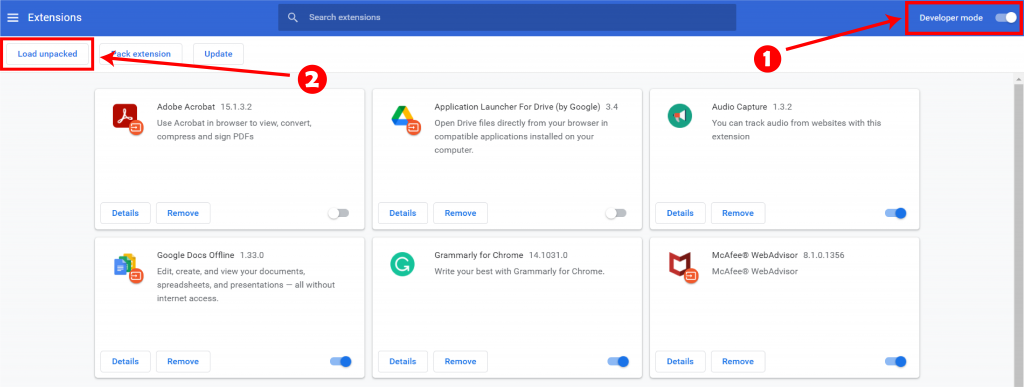Remove the McAfee WebAdvisor extension
Image resolution: width=1024 pixels, height=387 pixels.
[x=738, y=361]
